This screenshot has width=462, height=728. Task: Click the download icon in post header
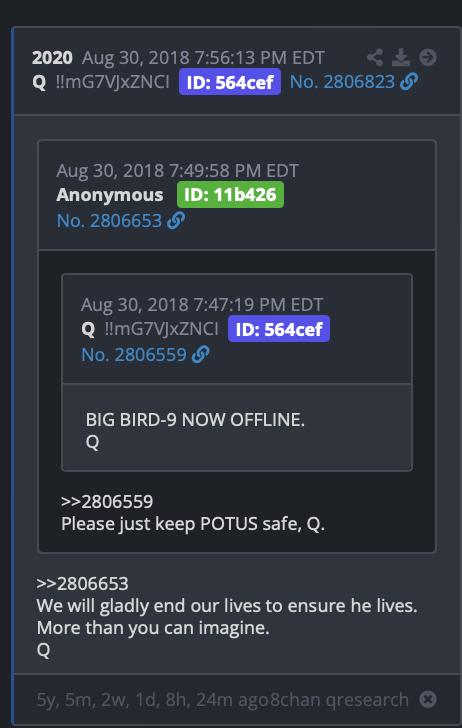401,58
